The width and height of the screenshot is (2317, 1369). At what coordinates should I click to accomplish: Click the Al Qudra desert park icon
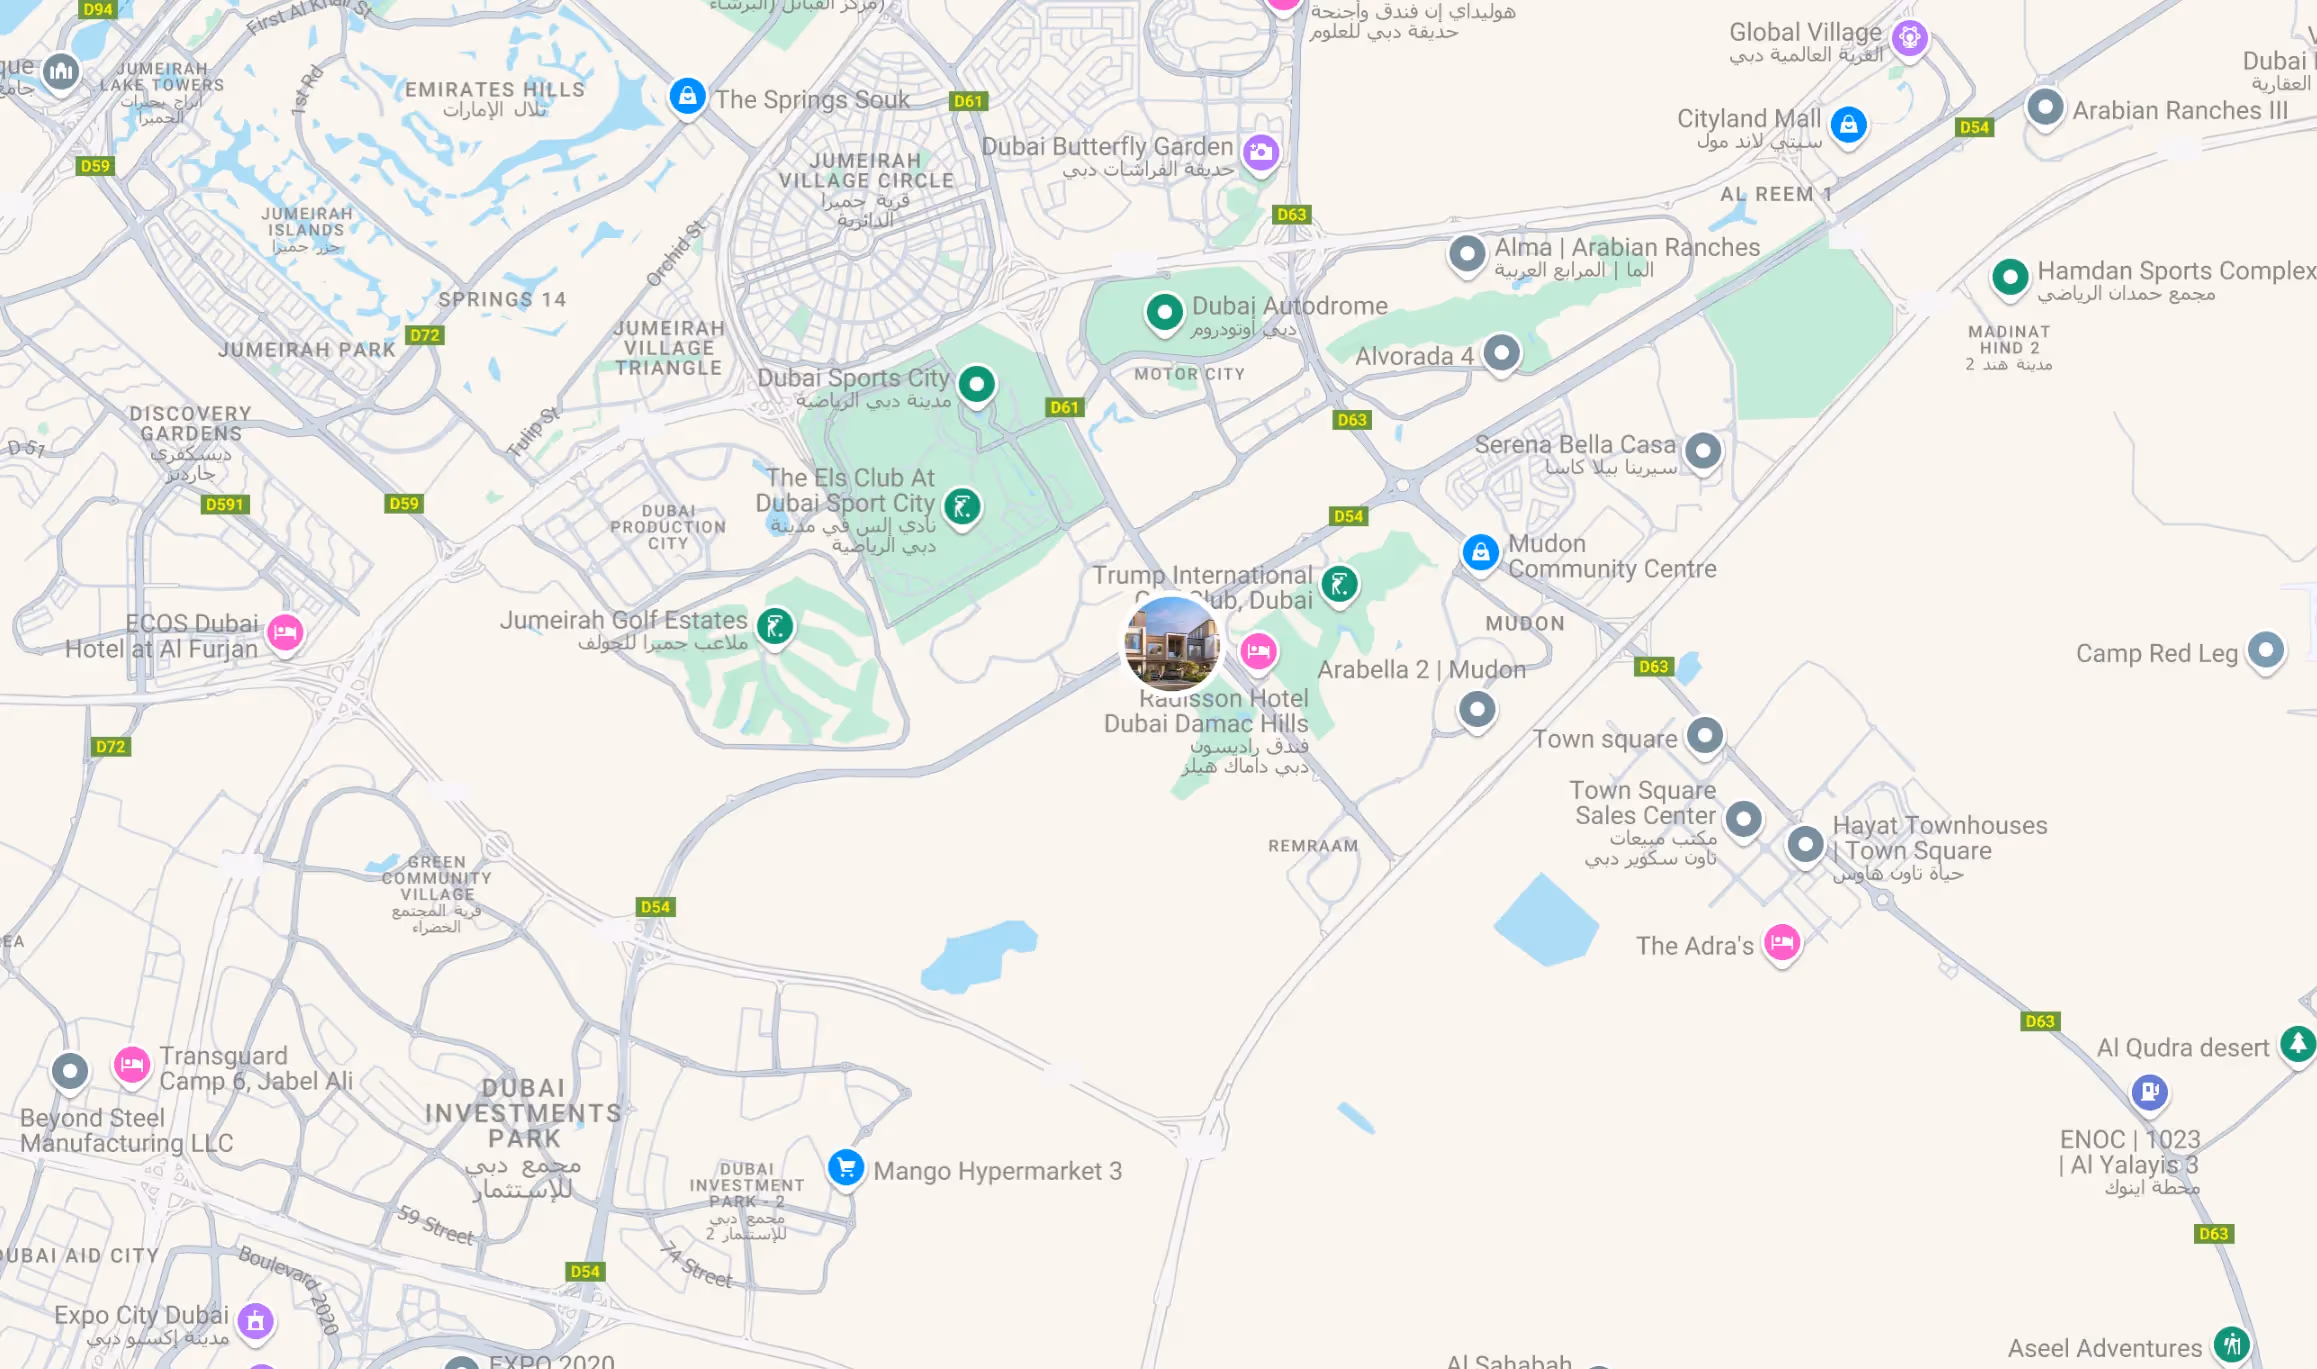[x=2298, y=1045]
